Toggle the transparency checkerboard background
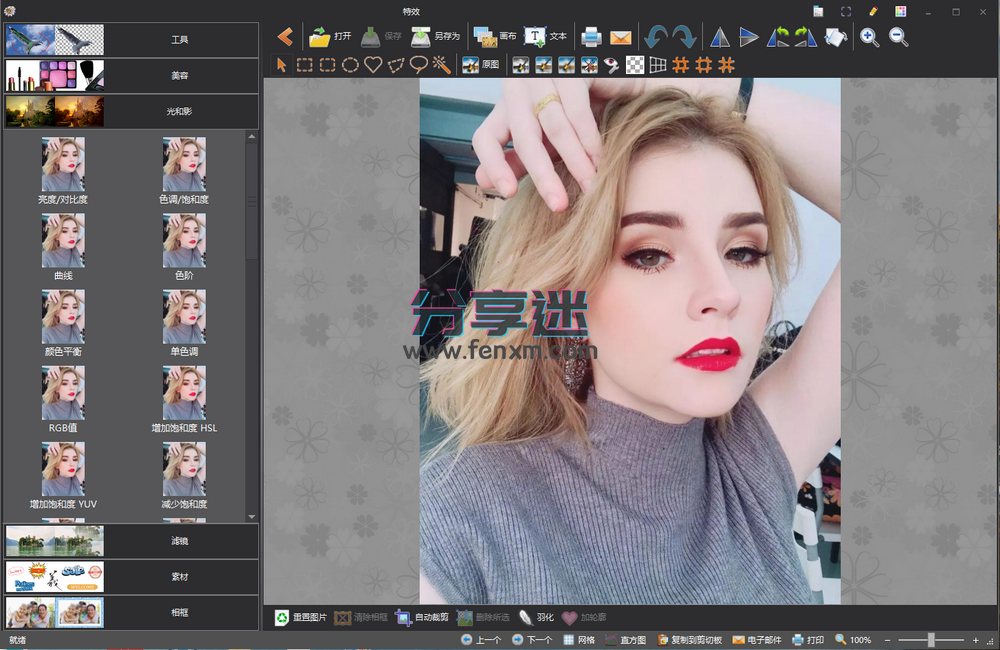 [635, 64]
